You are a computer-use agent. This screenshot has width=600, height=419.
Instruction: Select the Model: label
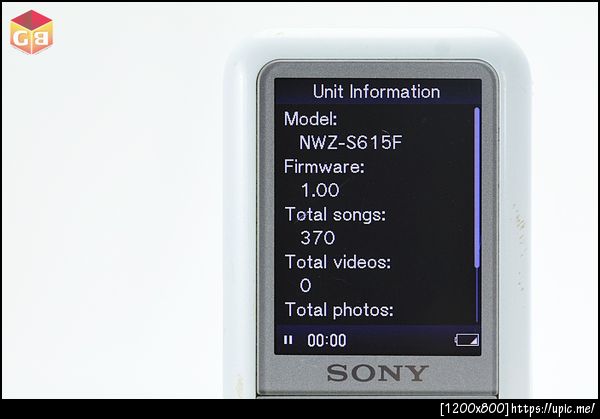point(310,119)
